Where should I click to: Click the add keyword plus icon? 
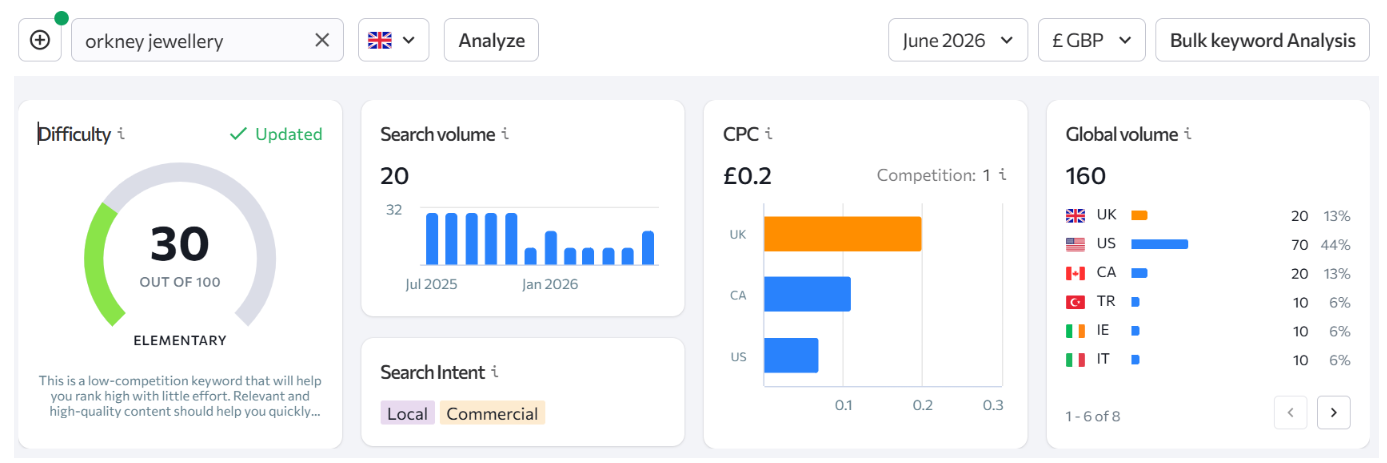click(40, 40)
